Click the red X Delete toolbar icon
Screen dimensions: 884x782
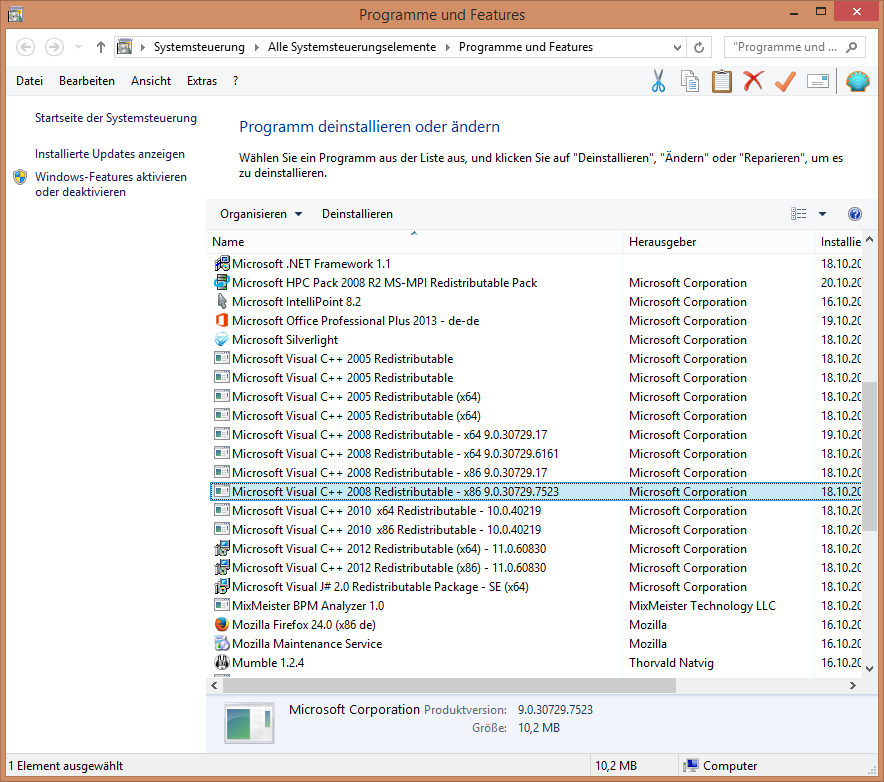pyautogui.click(x=753, y=81)
